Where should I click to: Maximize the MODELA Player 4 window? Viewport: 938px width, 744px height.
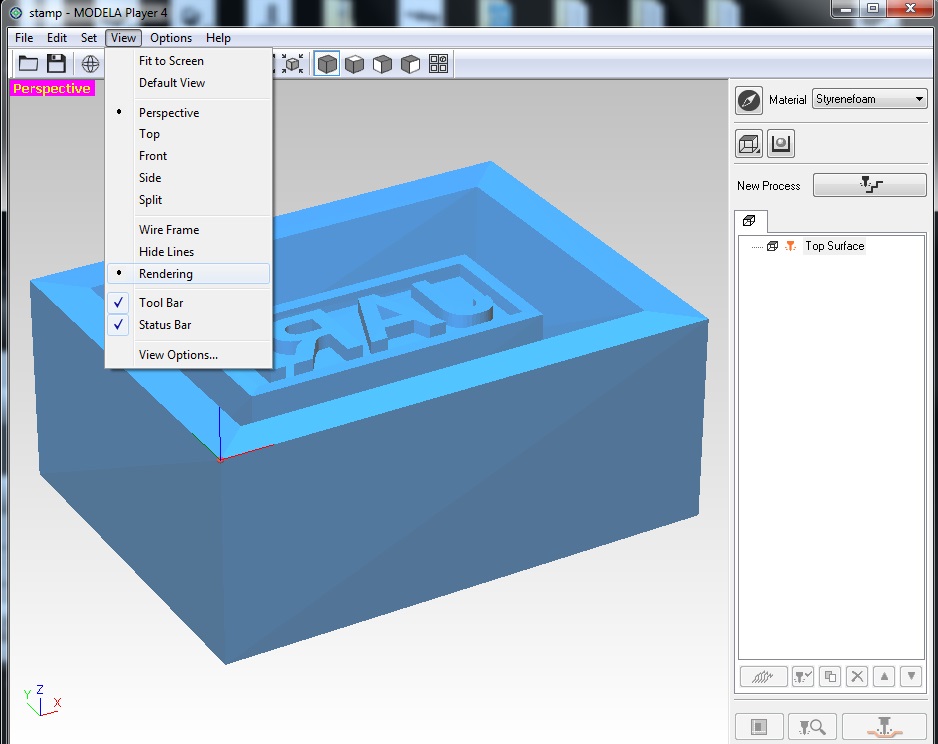873,9
